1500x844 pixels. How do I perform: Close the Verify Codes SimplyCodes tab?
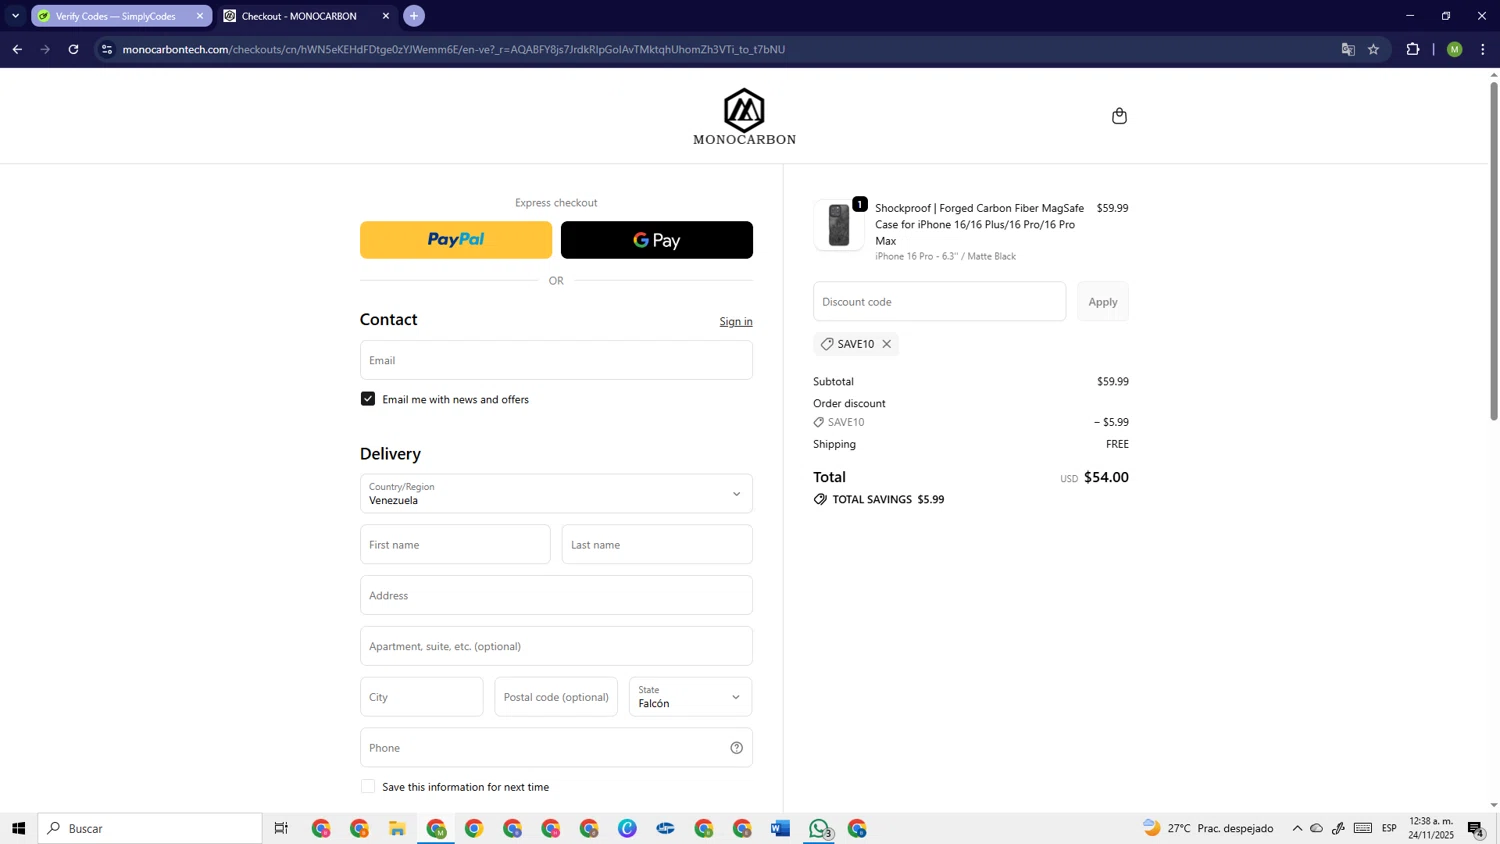(200, 16)
